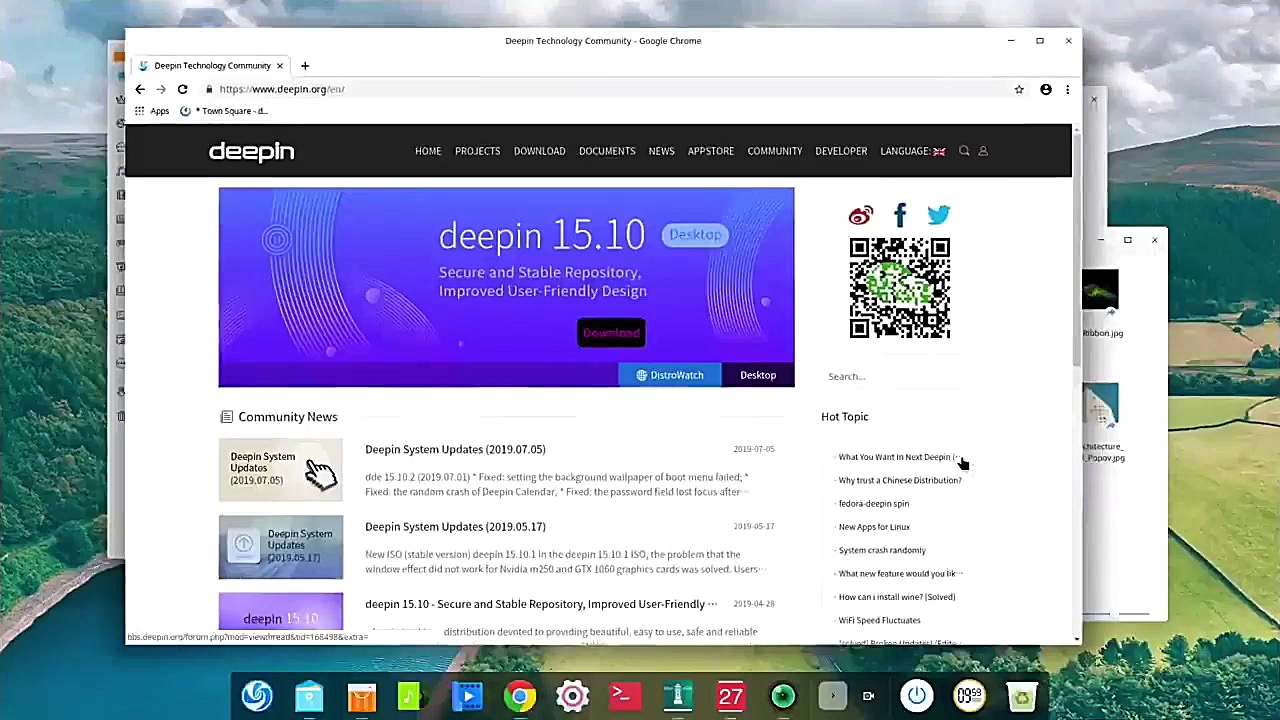Screen dimensions: 1280x720
Task: Visit deepin's Weibo page via its icon
Action: click(x=861, y=215)
